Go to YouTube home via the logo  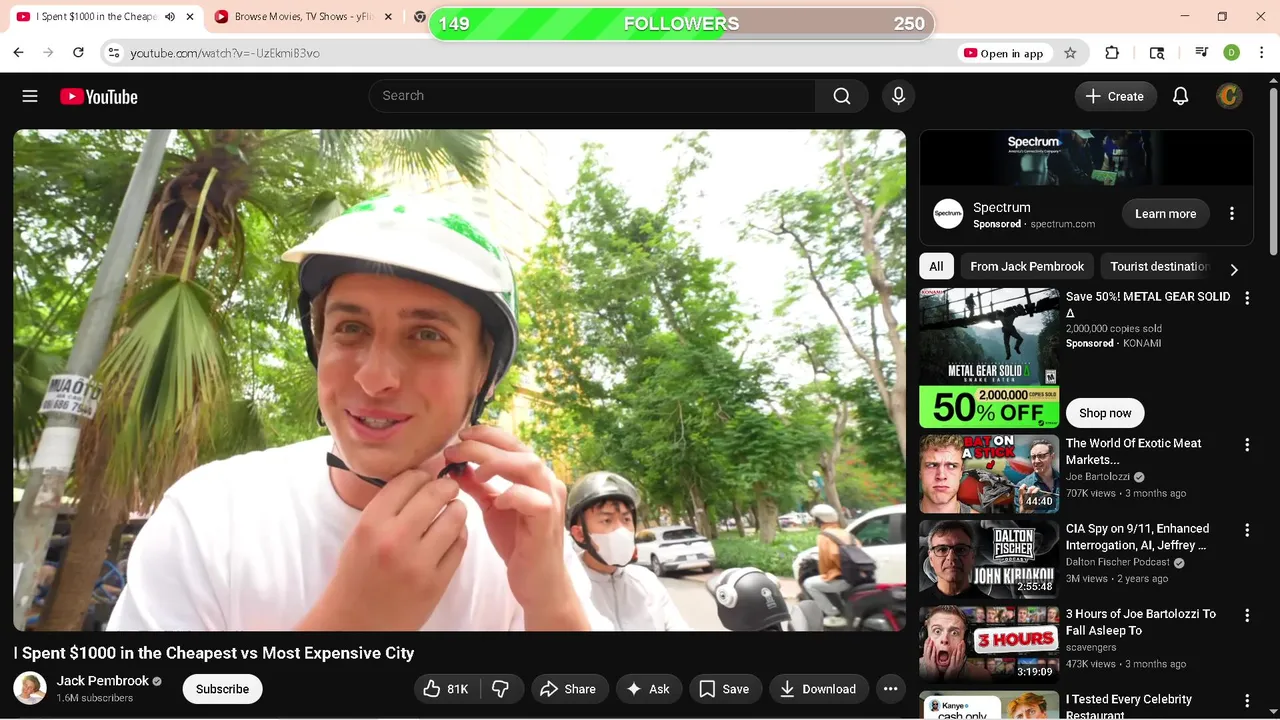(98, 97)
